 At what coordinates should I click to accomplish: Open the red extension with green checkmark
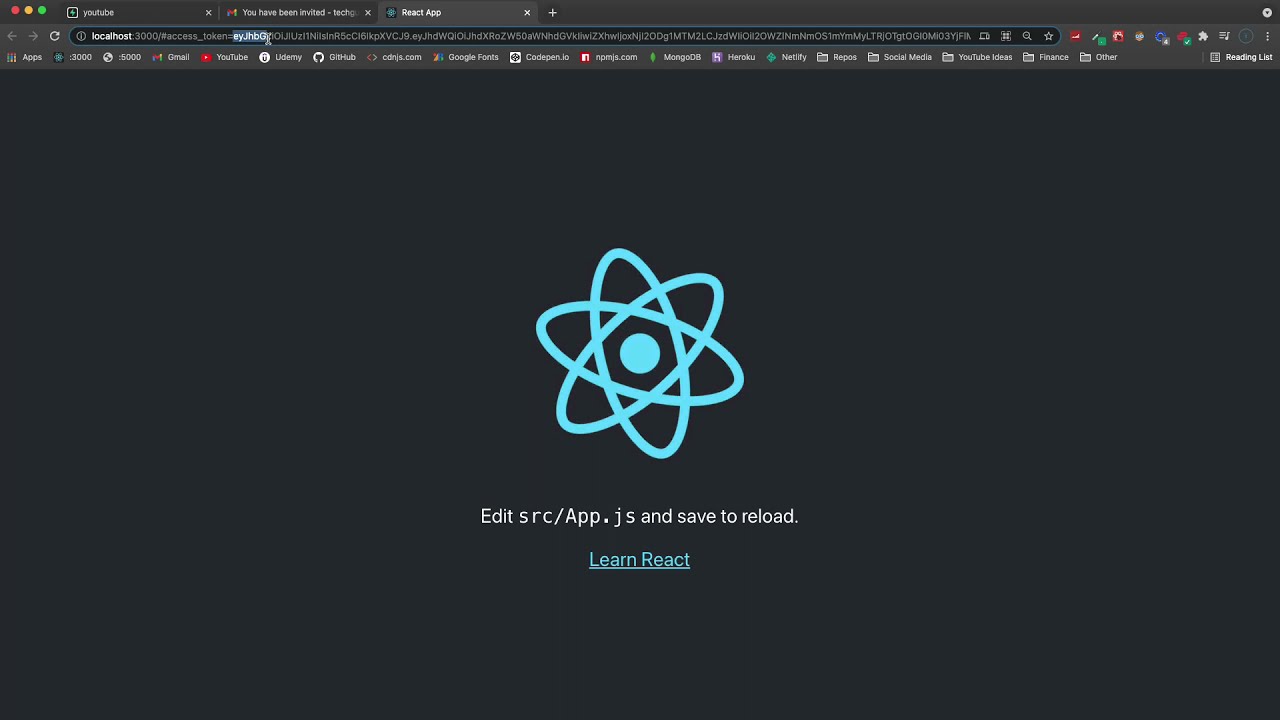[x=1183, y=37]
